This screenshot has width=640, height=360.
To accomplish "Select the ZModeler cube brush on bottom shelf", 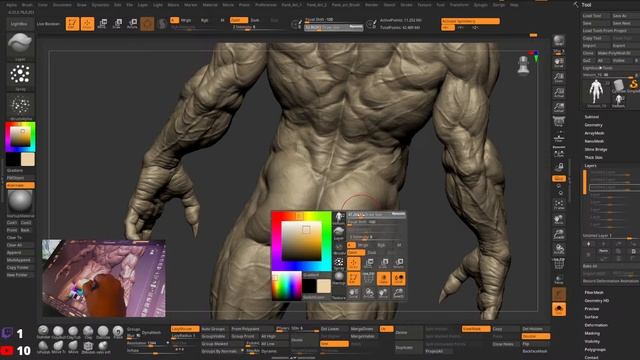I will click(88, 347).
